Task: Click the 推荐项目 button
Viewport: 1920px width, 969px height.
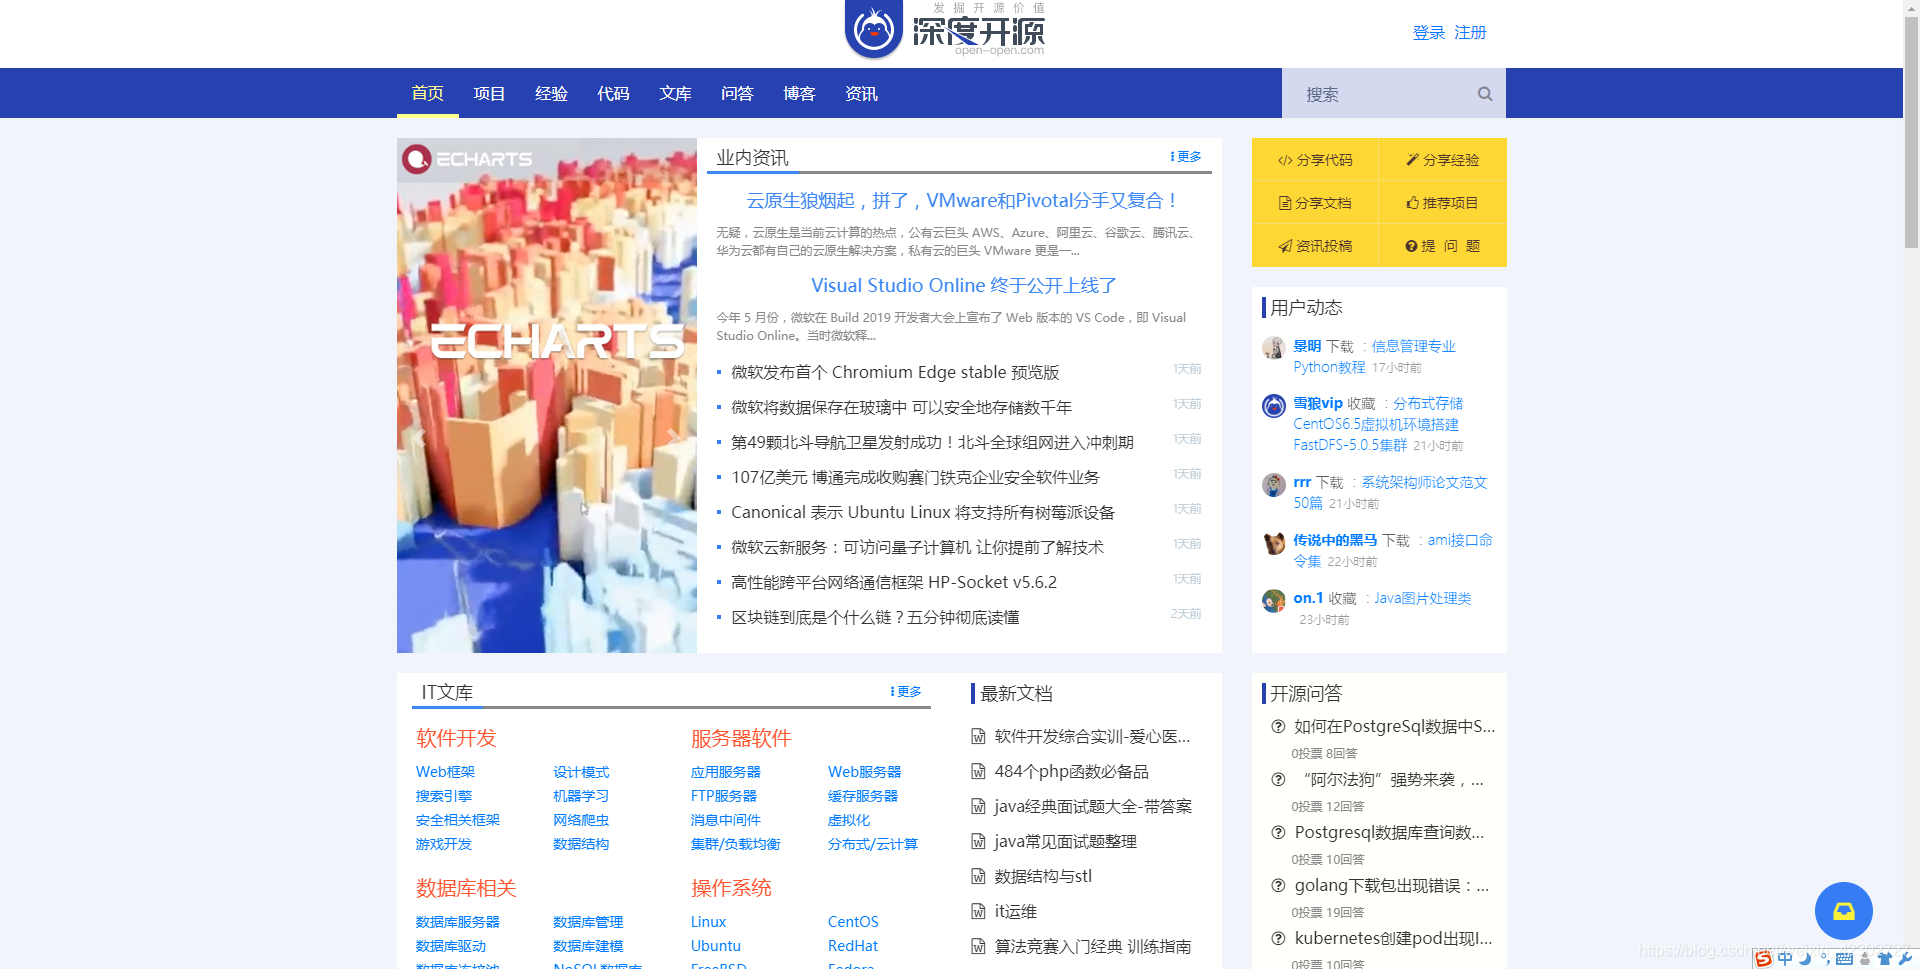Action: coord(1442,203)
